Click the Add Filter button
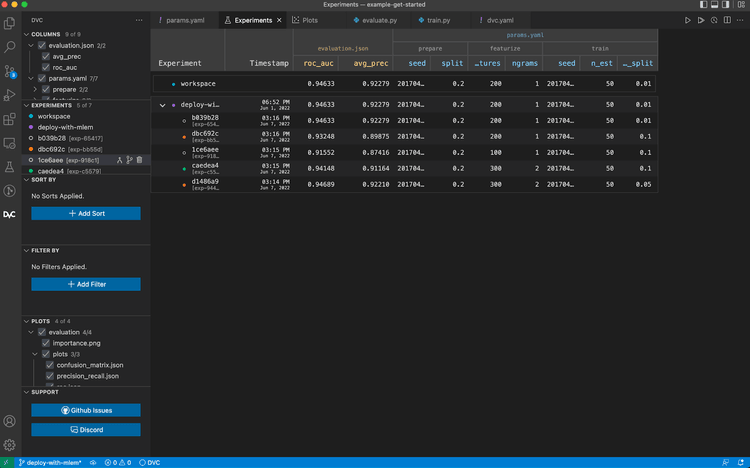750x468 pixels. [86, 284]
